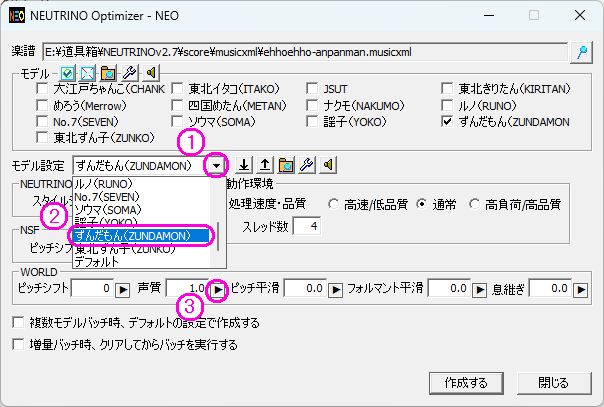Click the ピッチ平滑 value field
The image size is (604, 407).
305,288
